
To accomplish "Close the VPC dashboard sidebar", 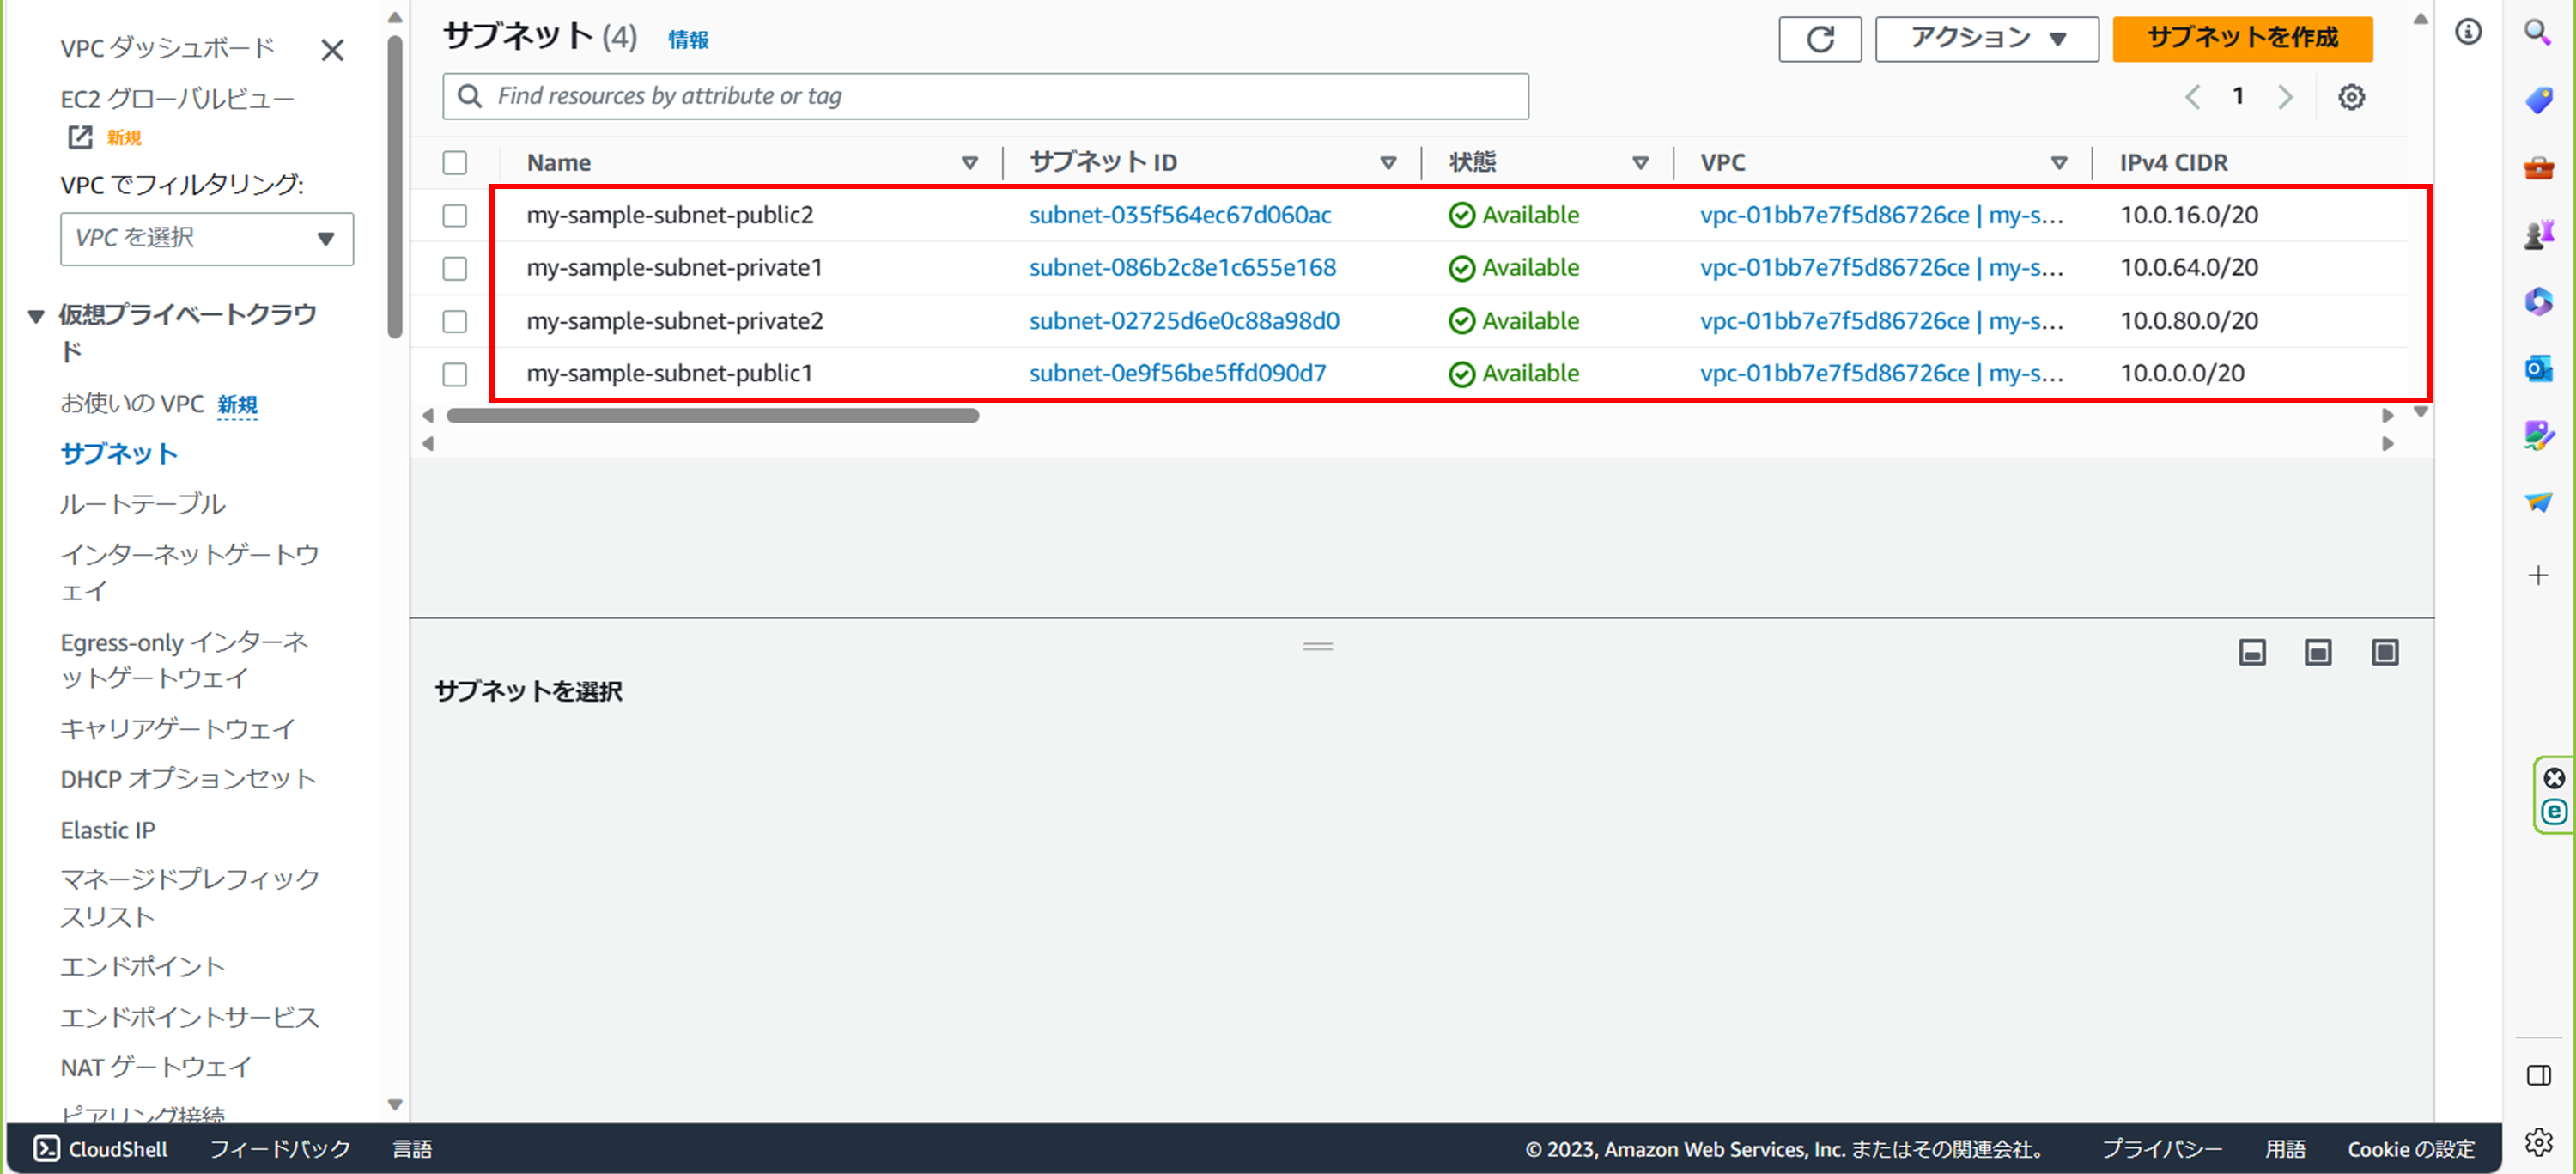I will pos(332,50).
